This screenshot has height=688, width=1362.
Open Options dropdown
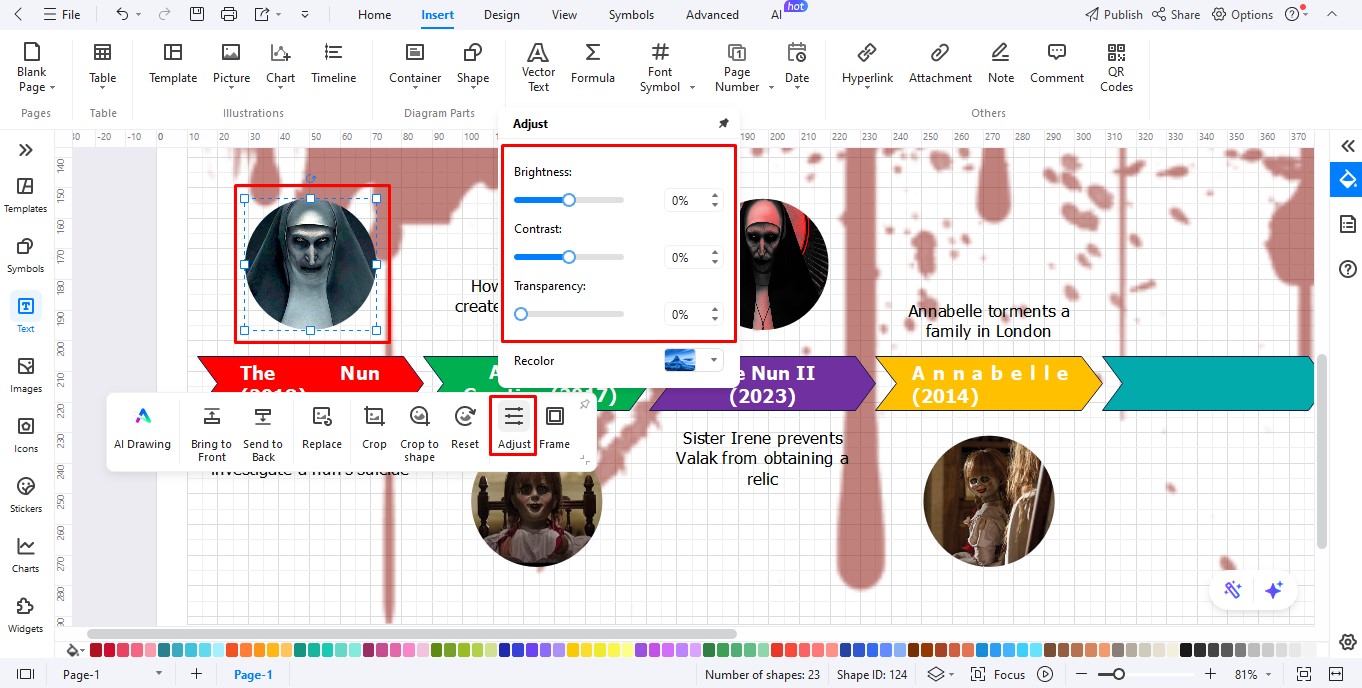point(1242,15)
